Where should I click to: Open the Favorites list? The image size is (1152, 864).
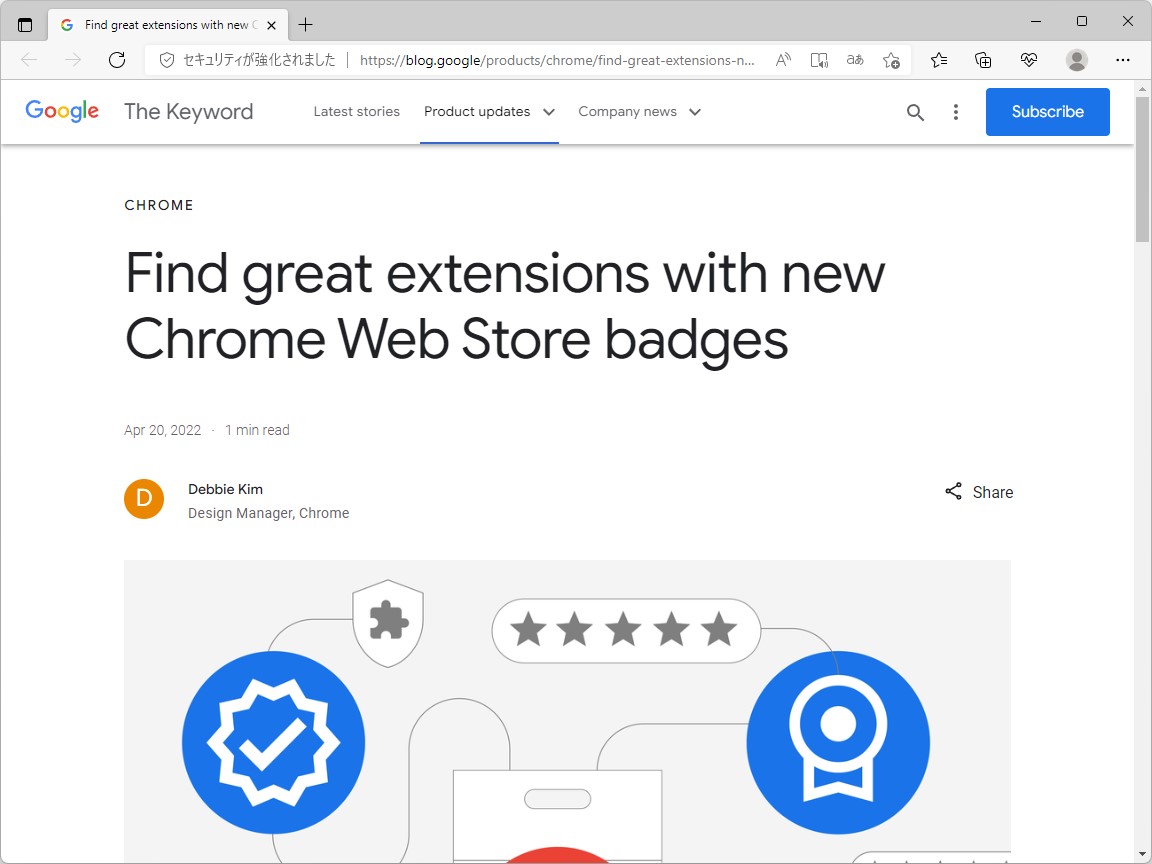click(x=939, y=60)
